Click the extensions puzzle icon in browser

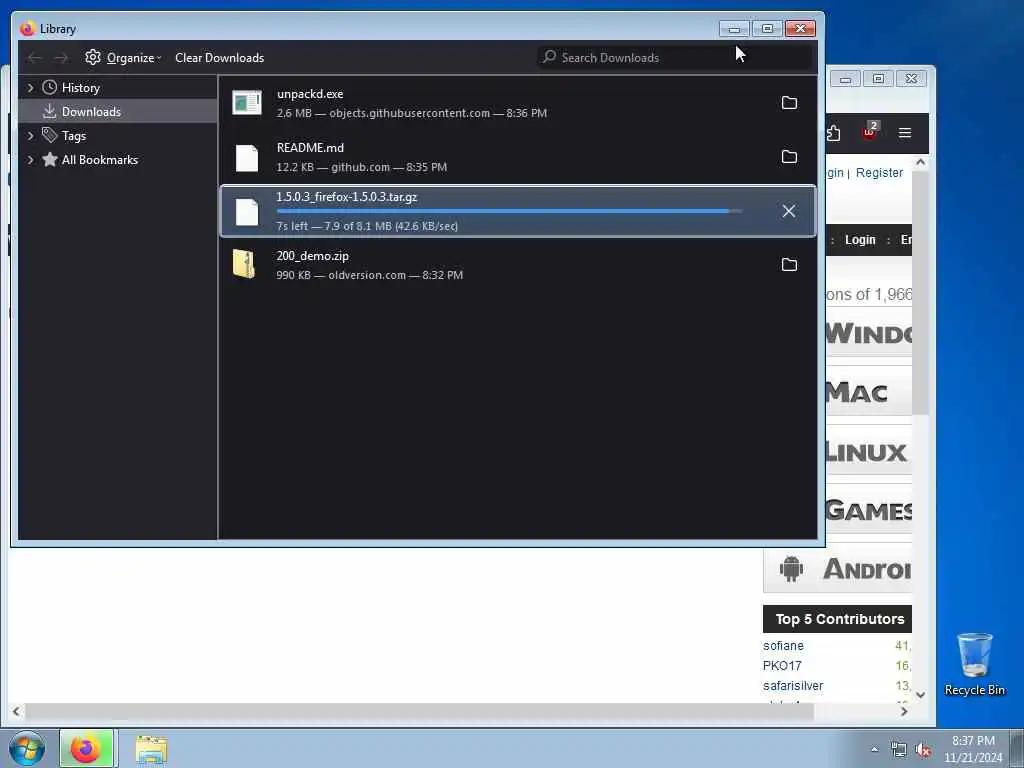click(x=833, y=133)
